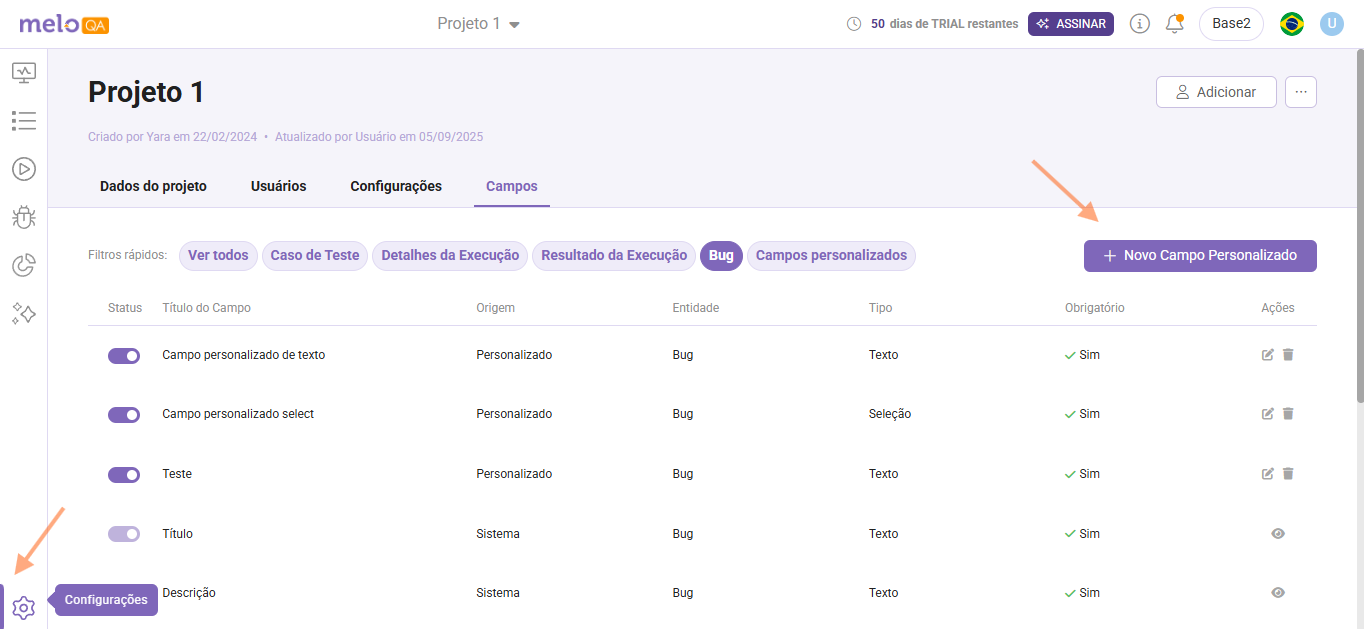Open the bugs icon in sidebar
Screen dimensions: 1364x629
[23, 217]
